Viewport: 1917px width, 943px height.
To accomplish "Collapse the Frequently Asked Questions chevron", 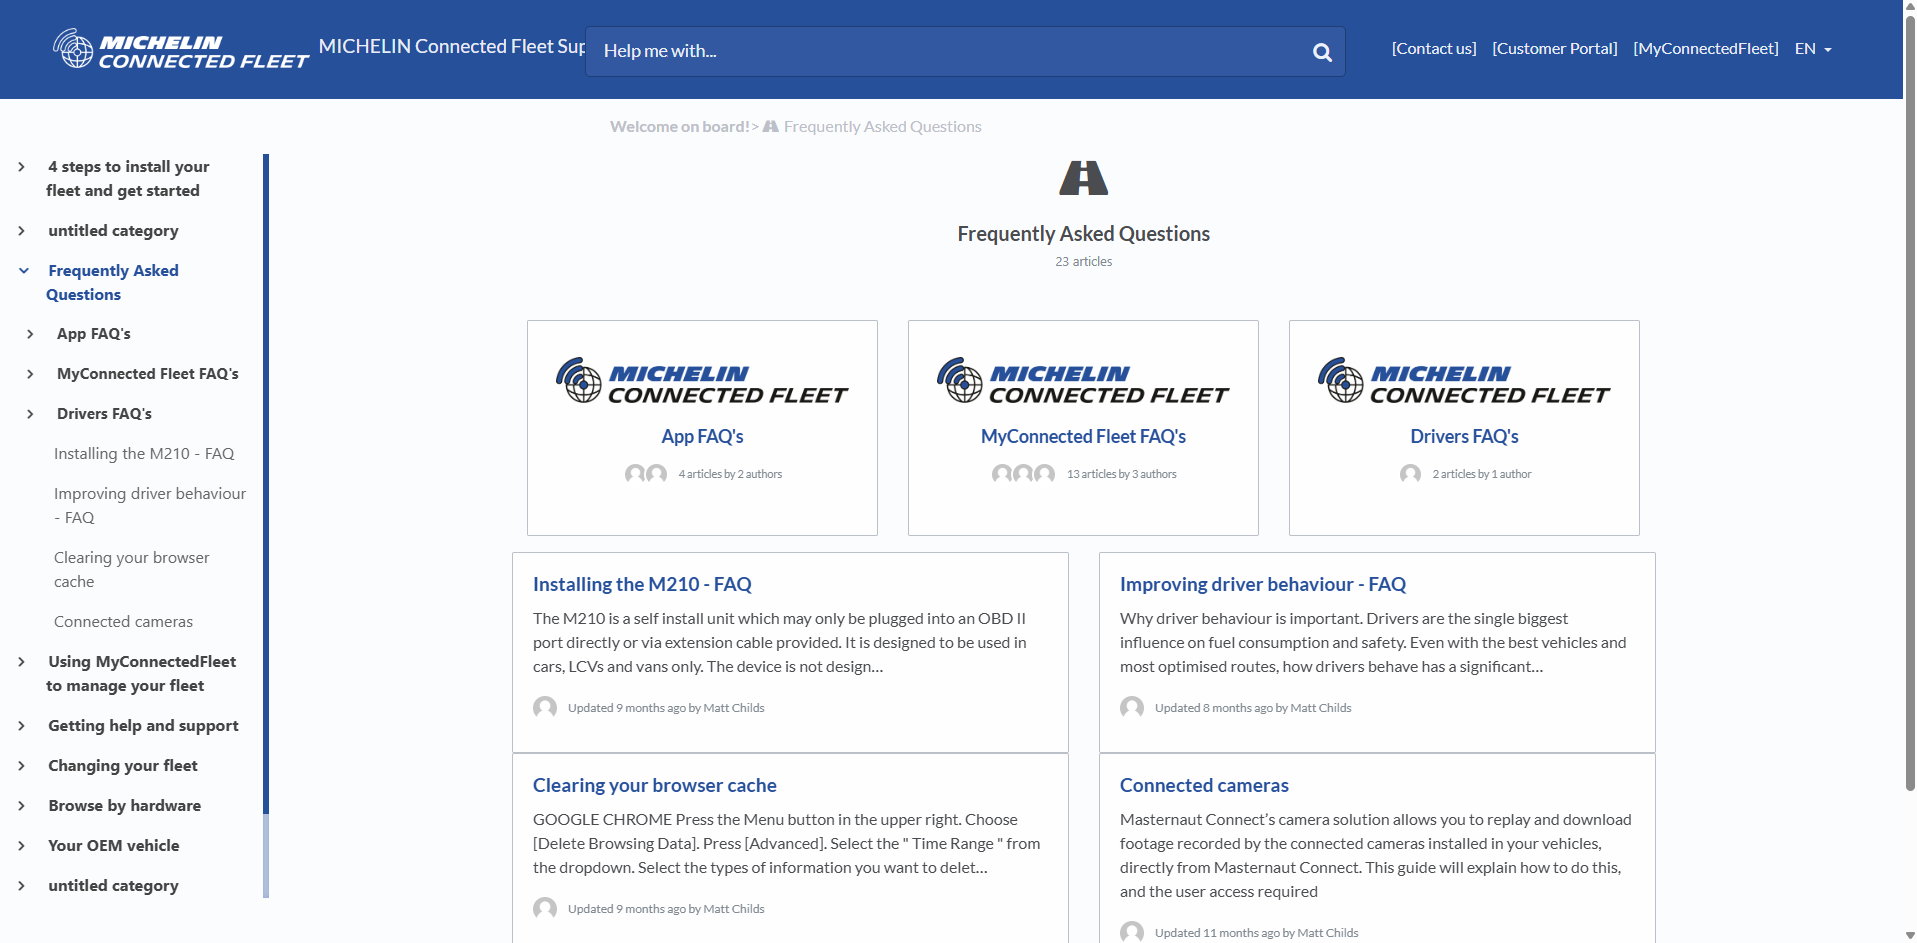I will (24, 271).
